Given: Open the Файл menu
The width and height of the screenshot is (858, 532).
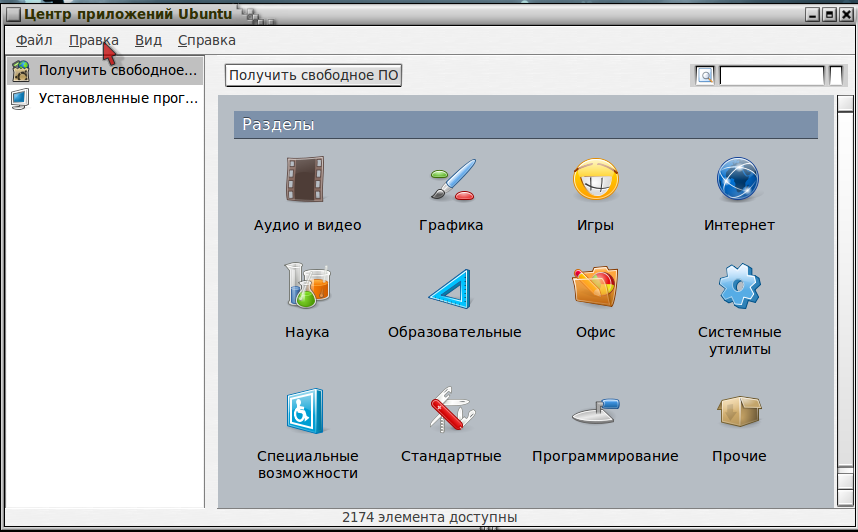Looking at the screenshot, I should (34, 40).
